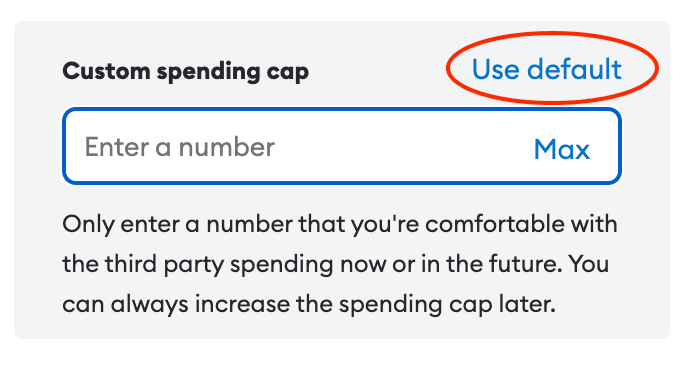
Task: Click the Use default link
Action: (x=547, y=69)
